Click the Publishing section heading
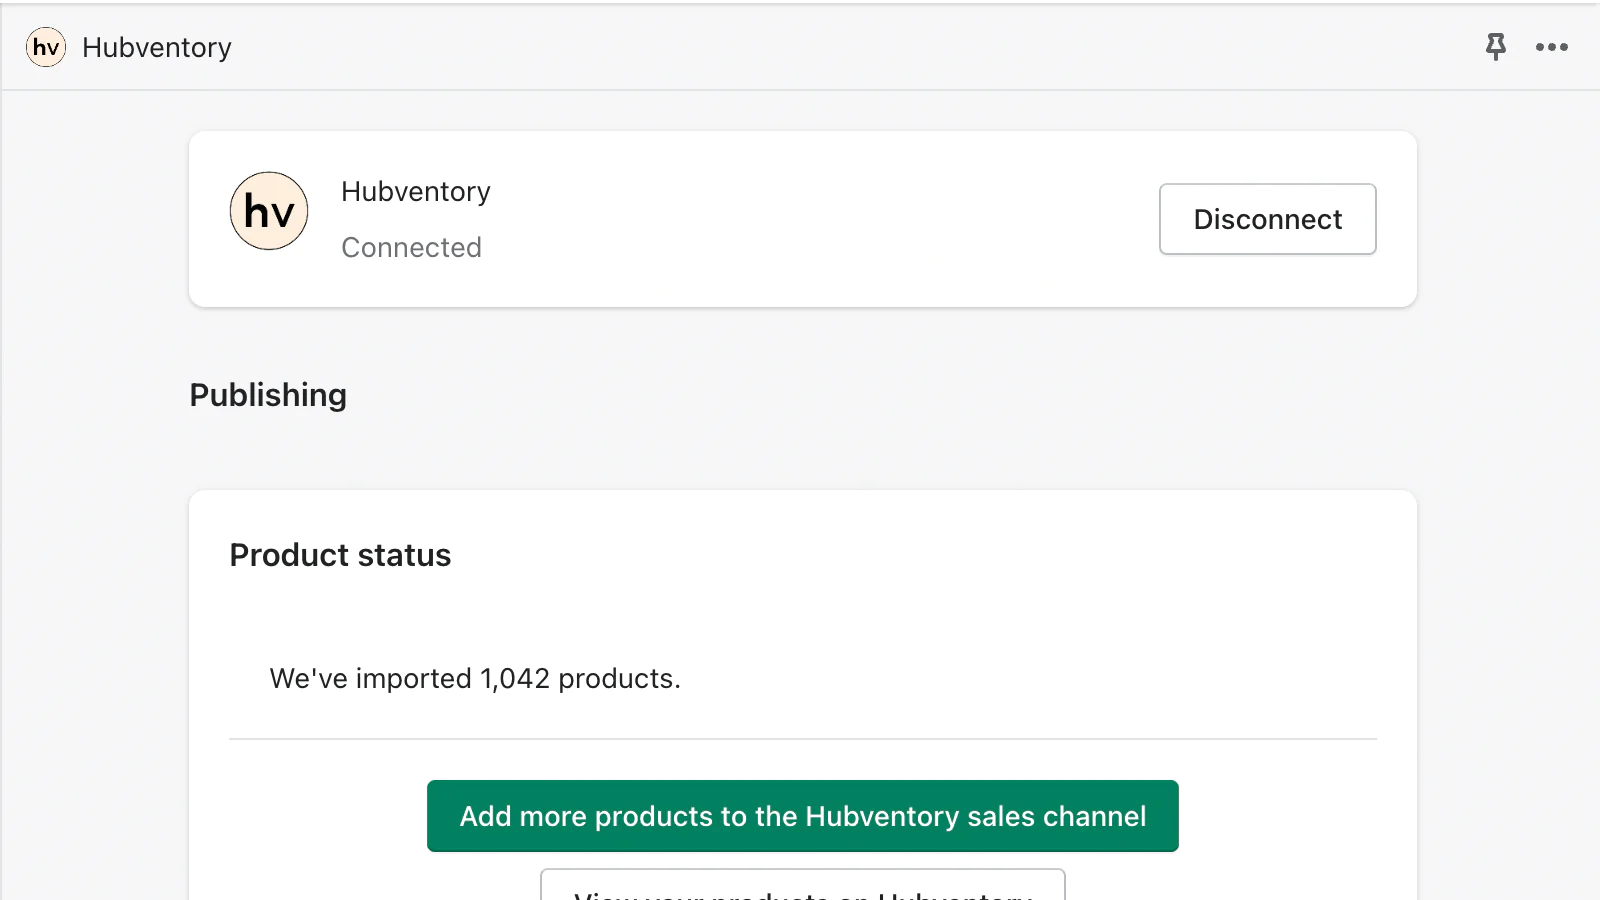The width and height of the screenshot is (1600, 900). [267, 395]
